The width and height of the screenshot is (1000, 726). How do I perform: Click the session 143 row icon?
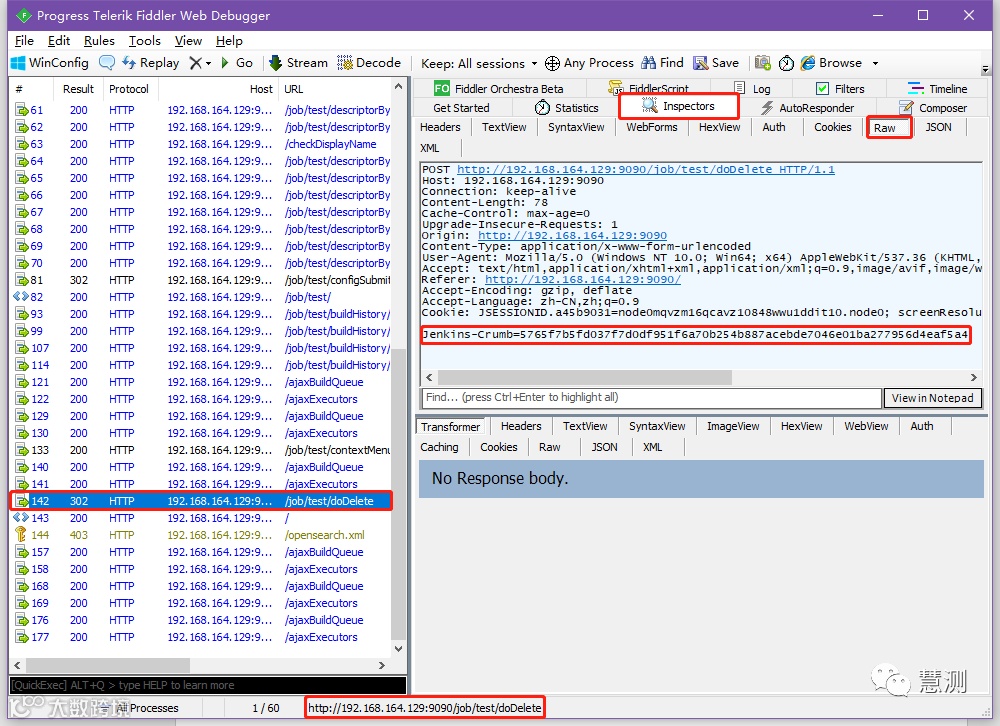pyautogui.click(x=20, y=517)
